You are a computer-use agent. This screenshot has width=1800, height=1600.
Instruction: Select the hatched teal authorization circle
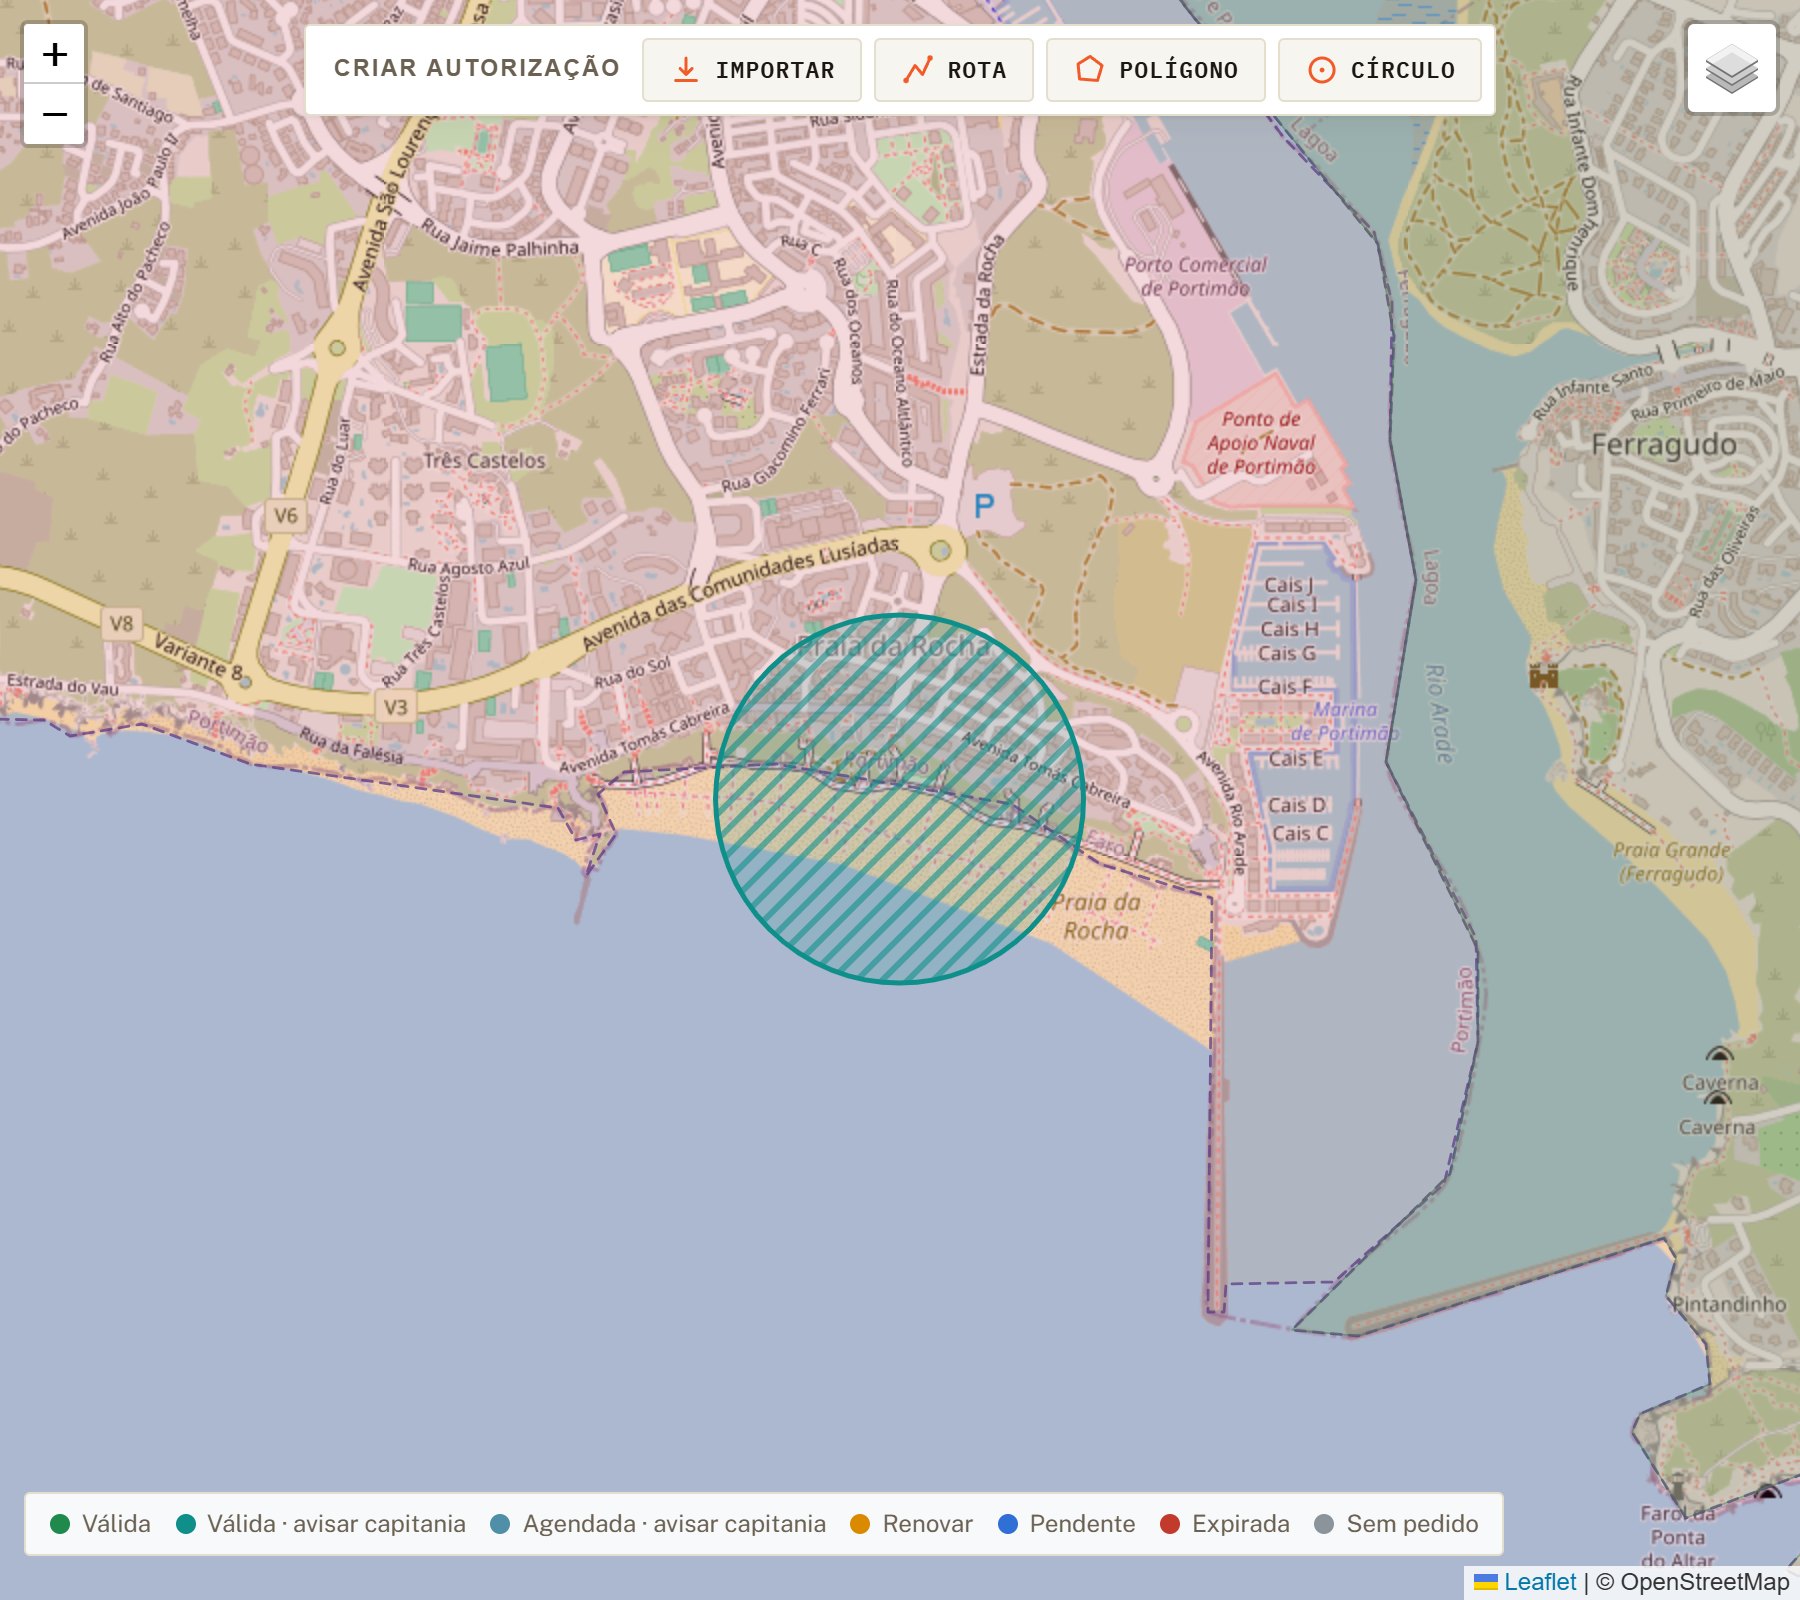click(x=899, y=799)
